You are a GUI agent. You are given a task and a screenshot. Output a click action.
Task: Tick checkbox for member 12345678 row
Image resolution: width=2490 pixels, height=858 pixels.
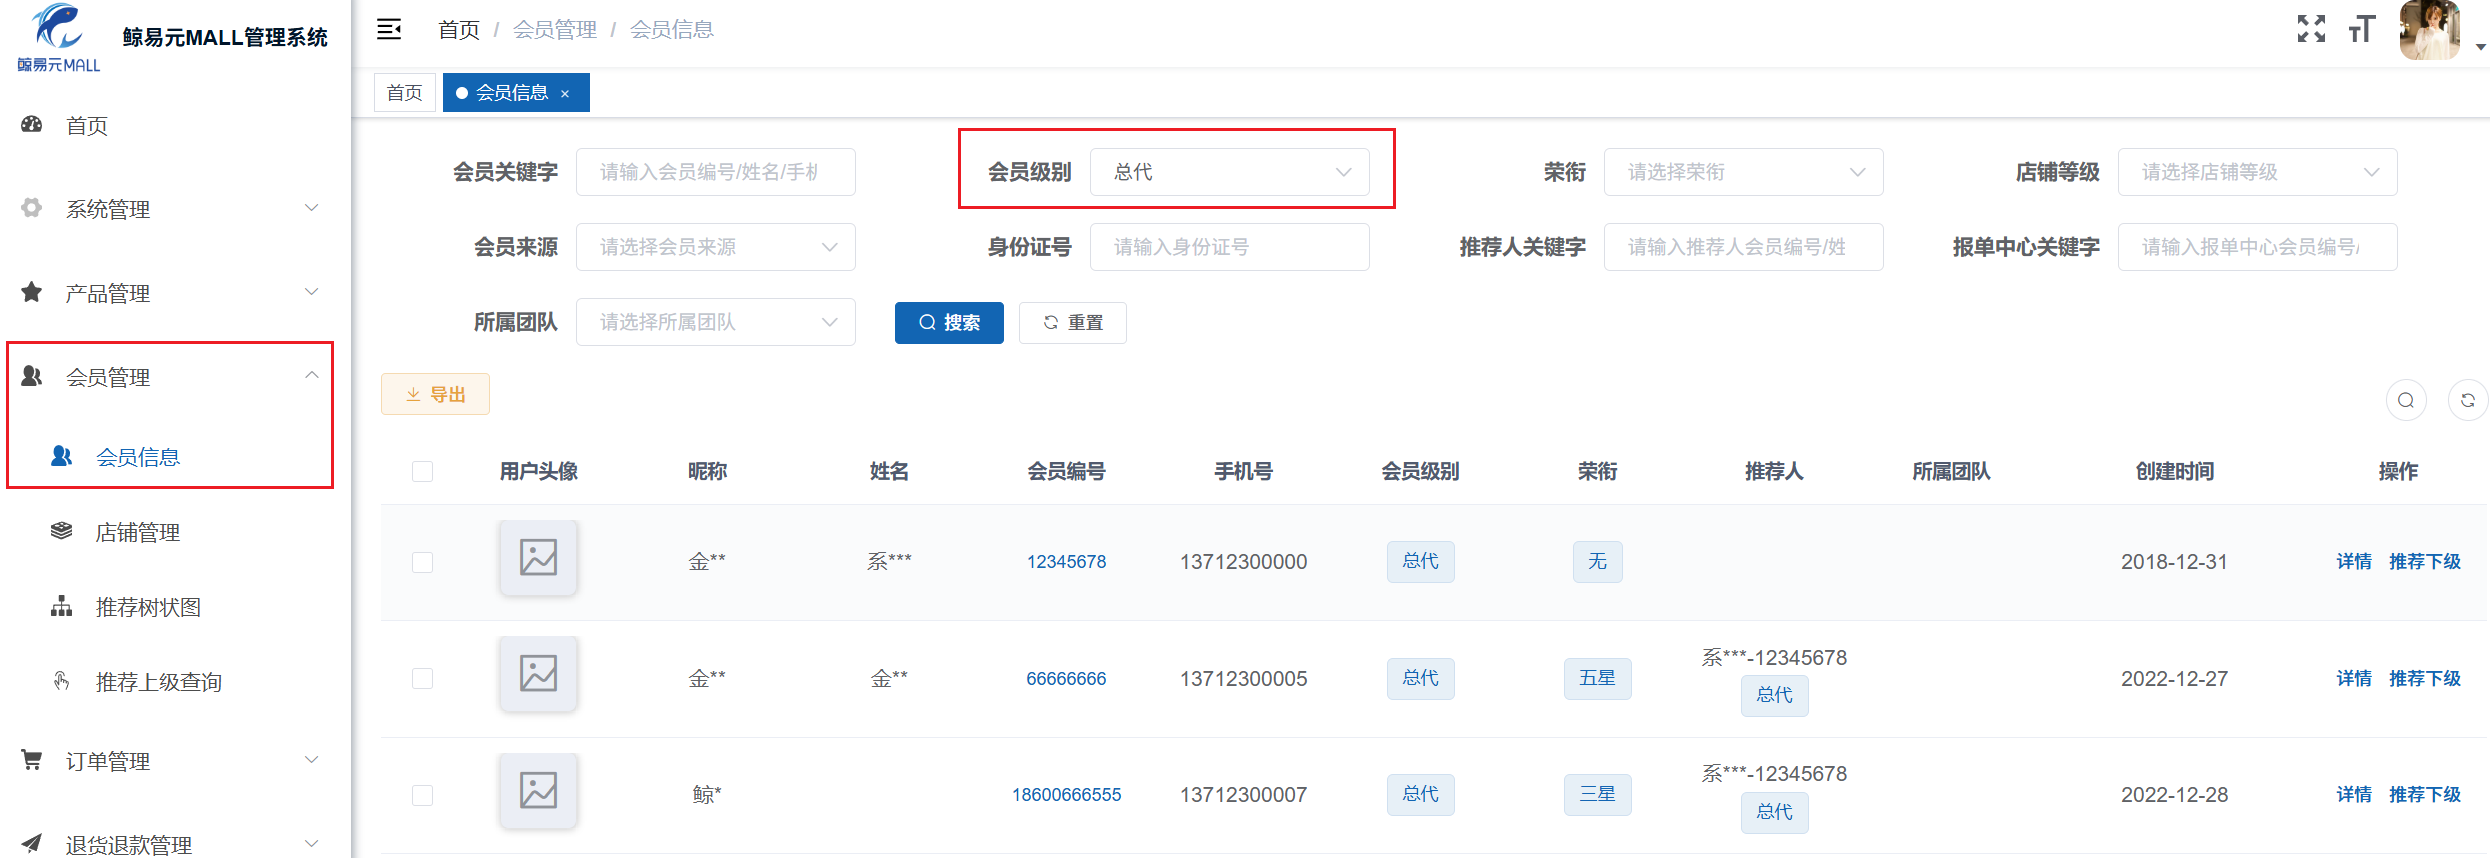click(x=423, y=563)
